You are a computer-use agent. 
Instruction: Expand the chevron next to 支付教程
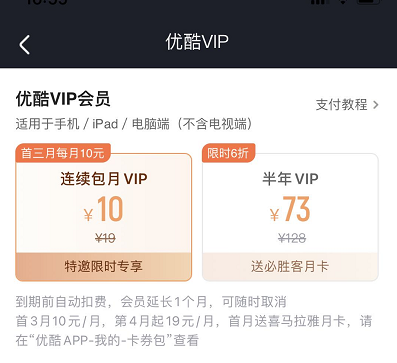pos(376,105)
